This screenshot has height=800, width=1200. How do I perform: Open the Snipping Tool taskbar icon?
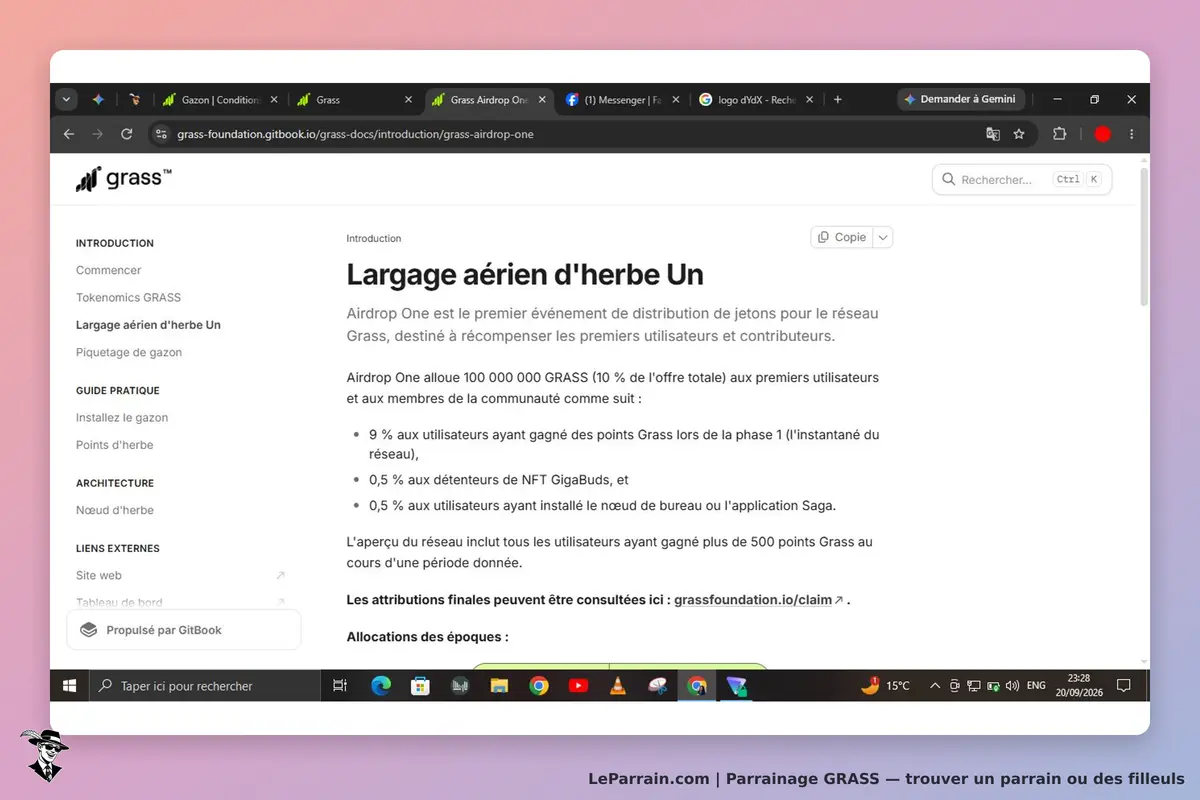(657, 686)
